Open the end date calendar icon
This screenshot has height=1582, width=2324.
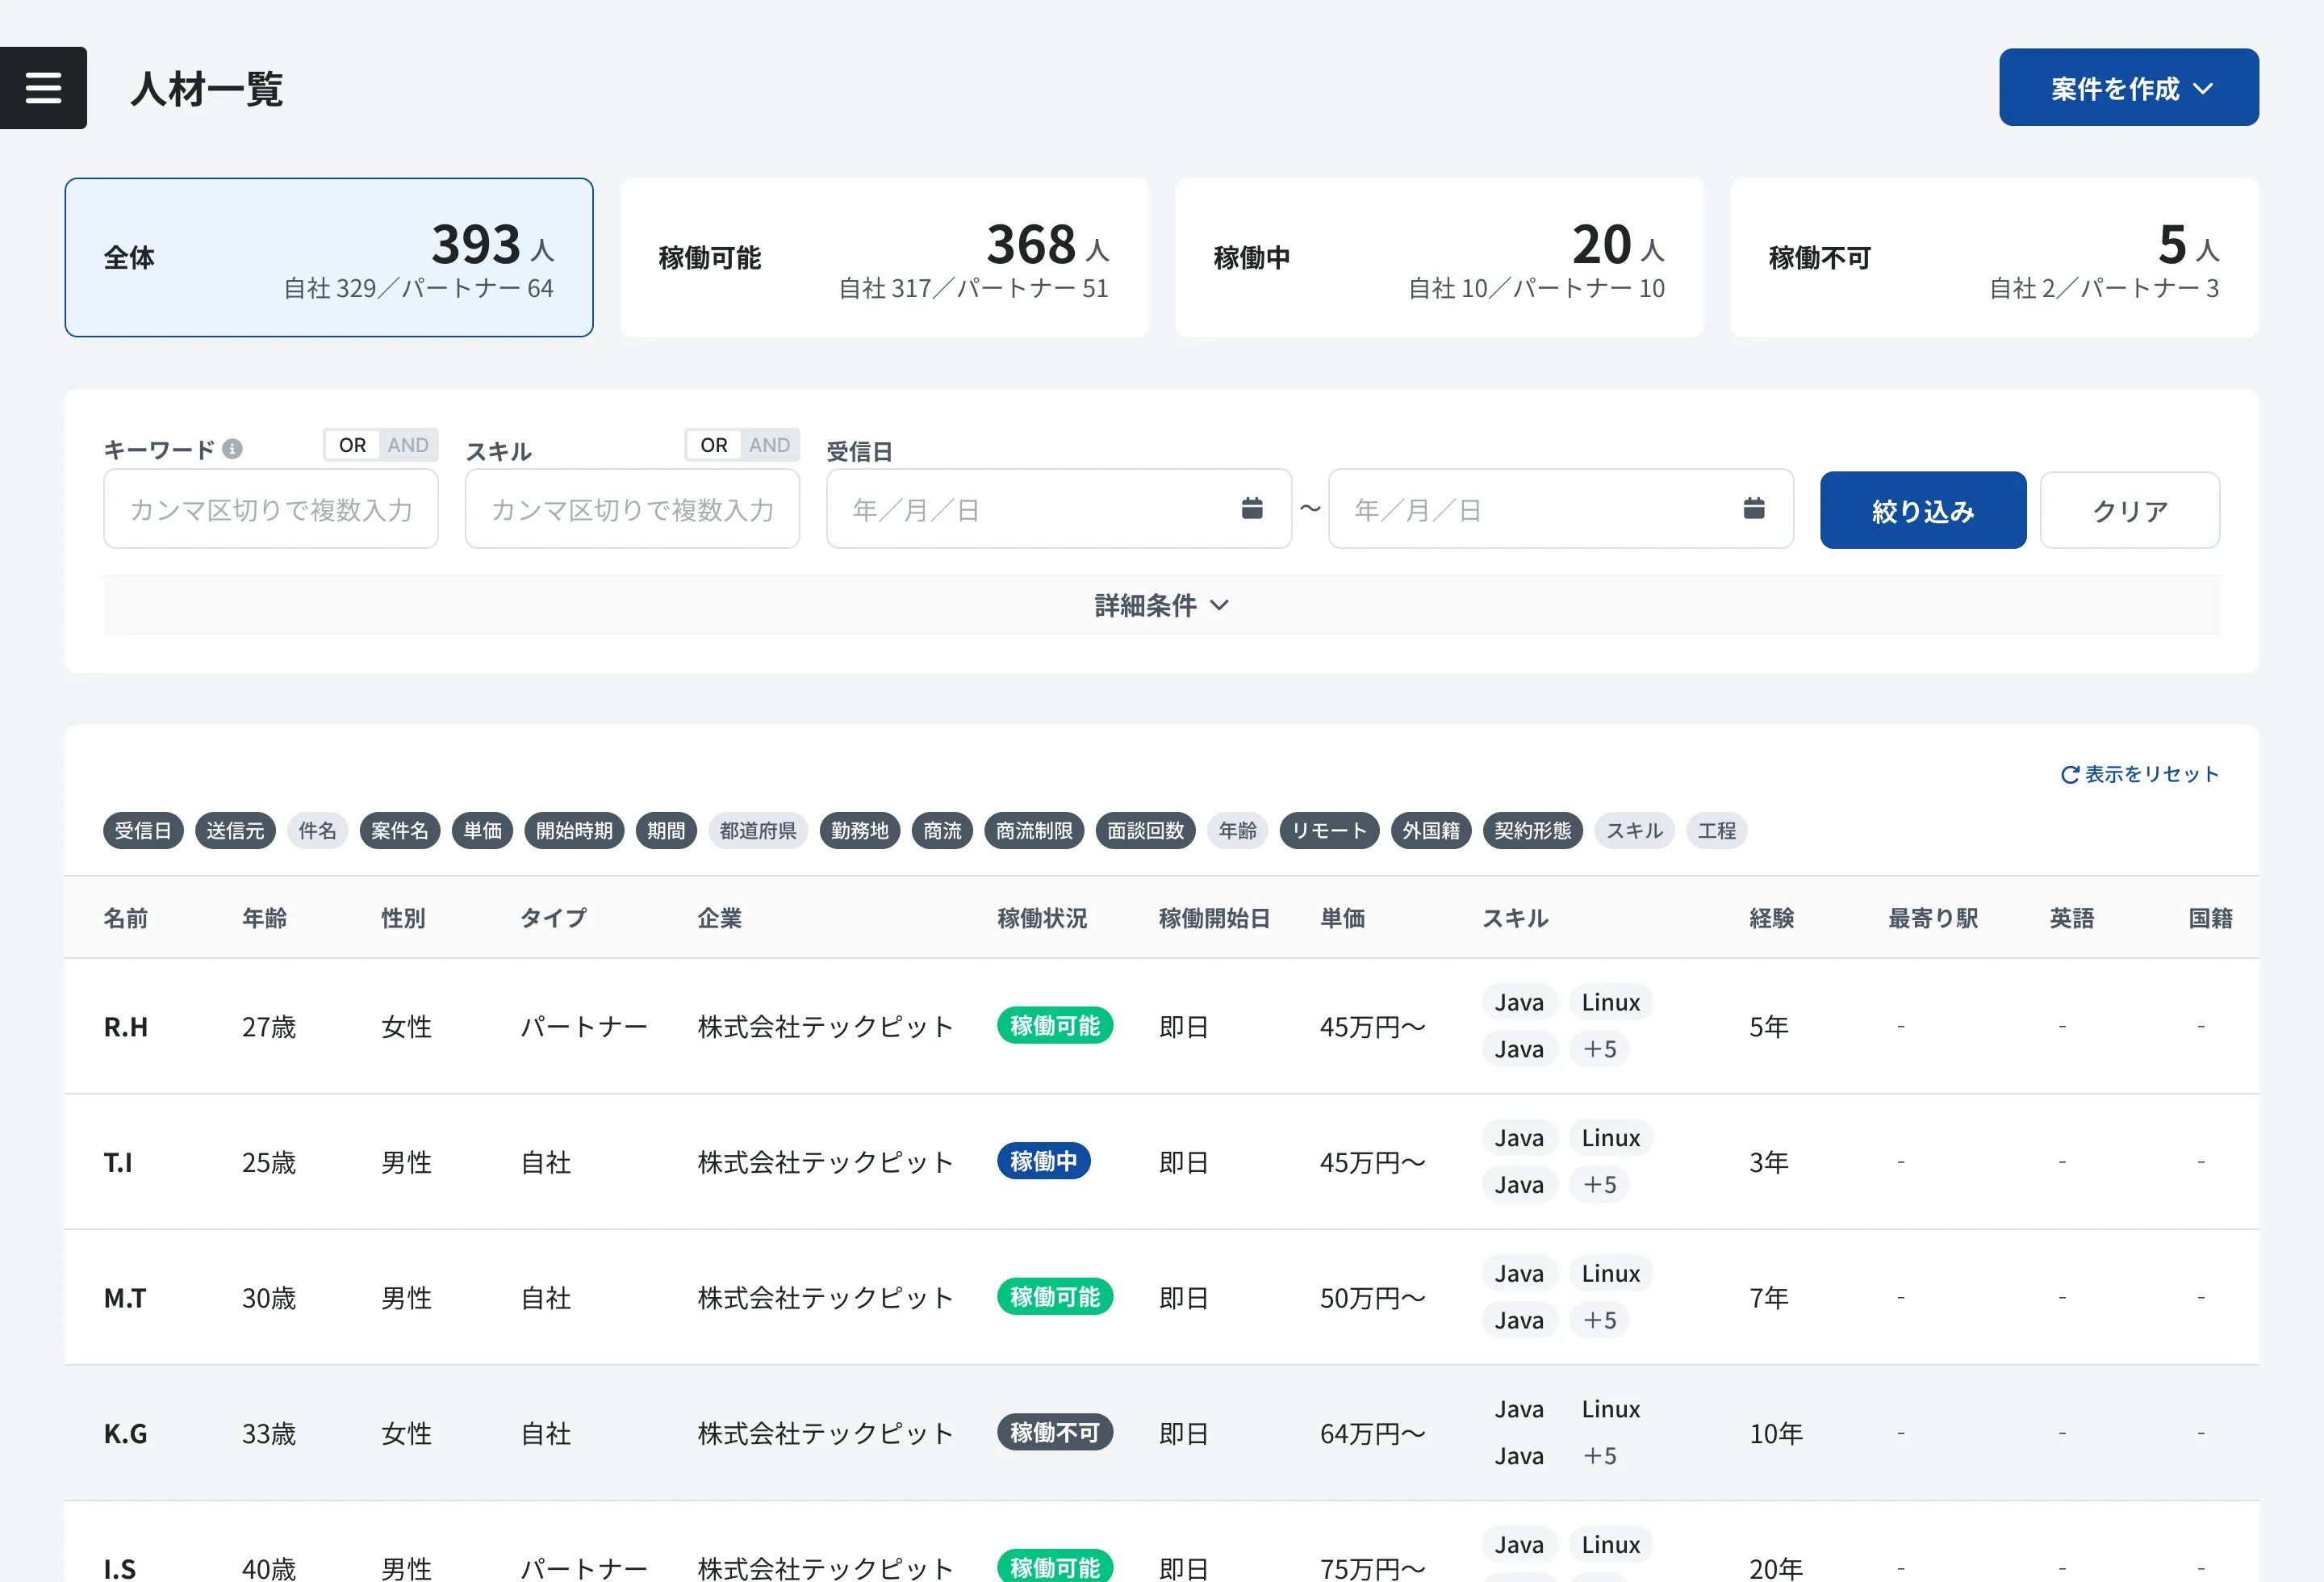[1753, 508]
